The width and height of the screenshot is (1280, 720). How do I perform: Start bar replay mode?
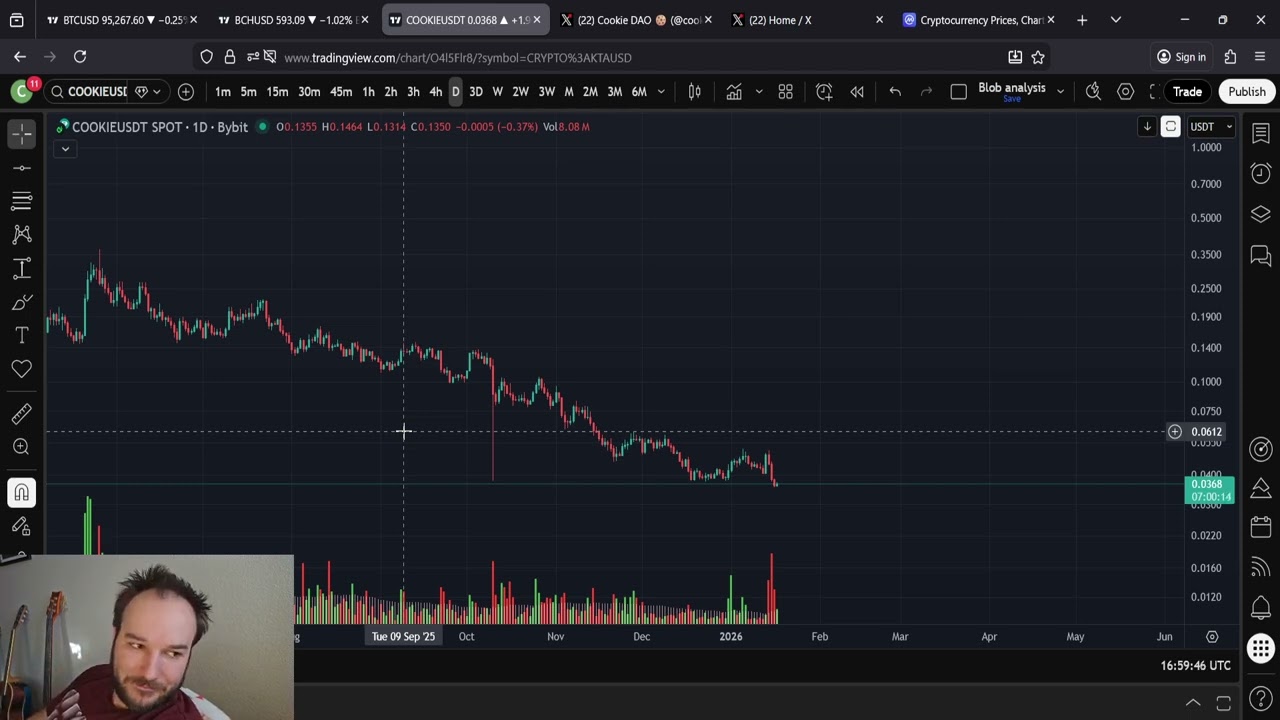pos(857,92)
